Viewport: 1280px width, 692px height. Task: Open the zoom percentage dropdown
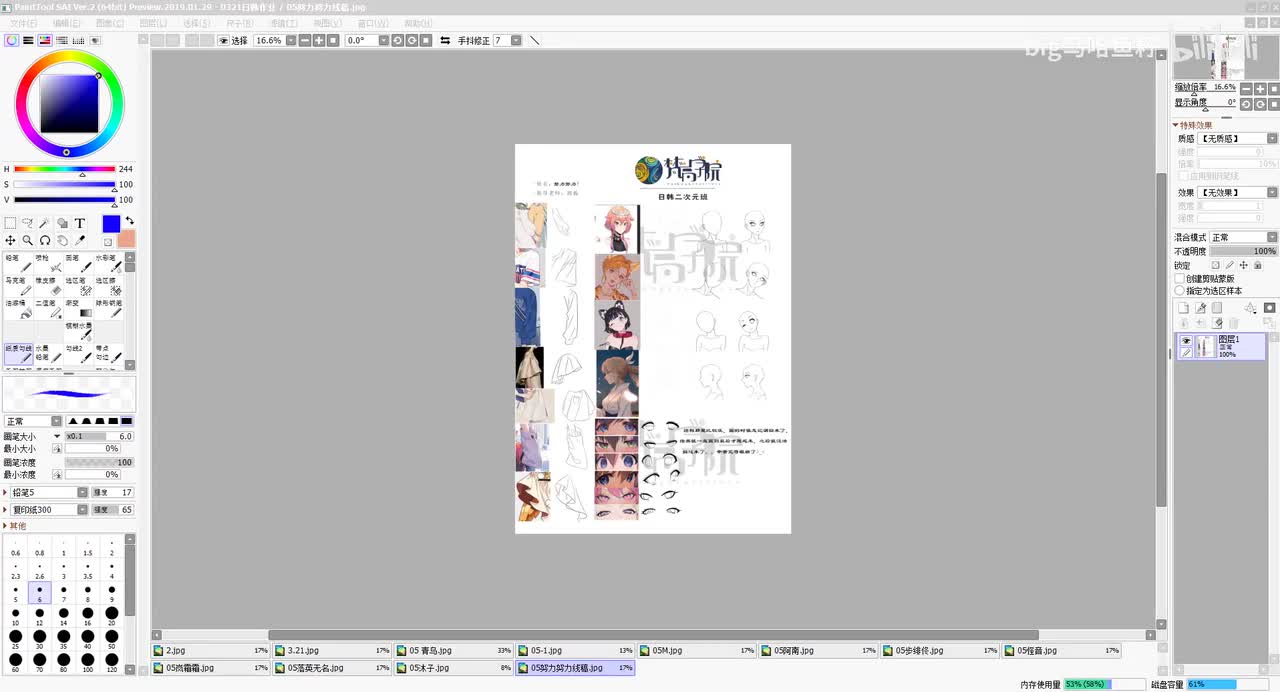coord(291,41)
